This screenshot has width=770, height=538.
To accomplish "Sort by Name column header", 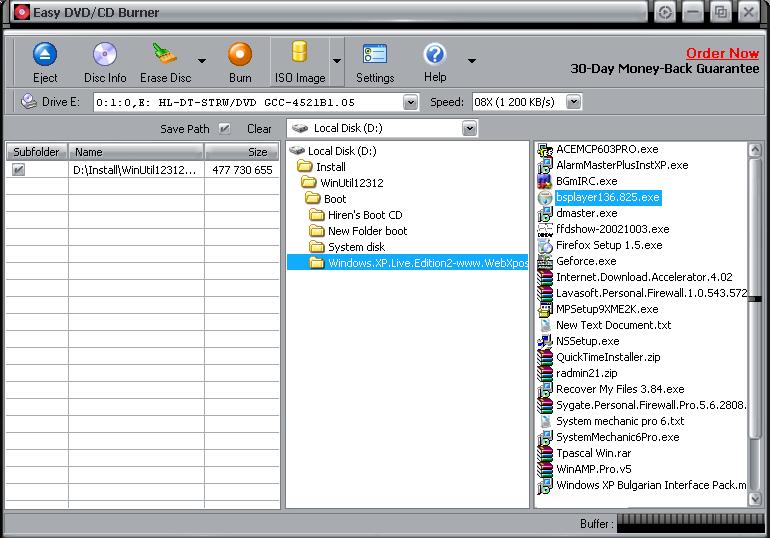I will [x=136, y=152].
